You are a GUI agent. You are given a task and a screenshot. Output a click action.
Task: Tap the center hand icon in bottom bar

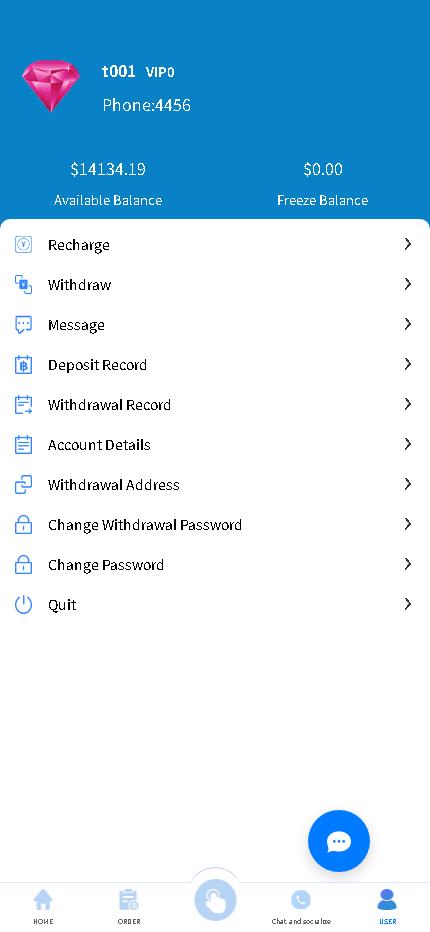(215, 900)
